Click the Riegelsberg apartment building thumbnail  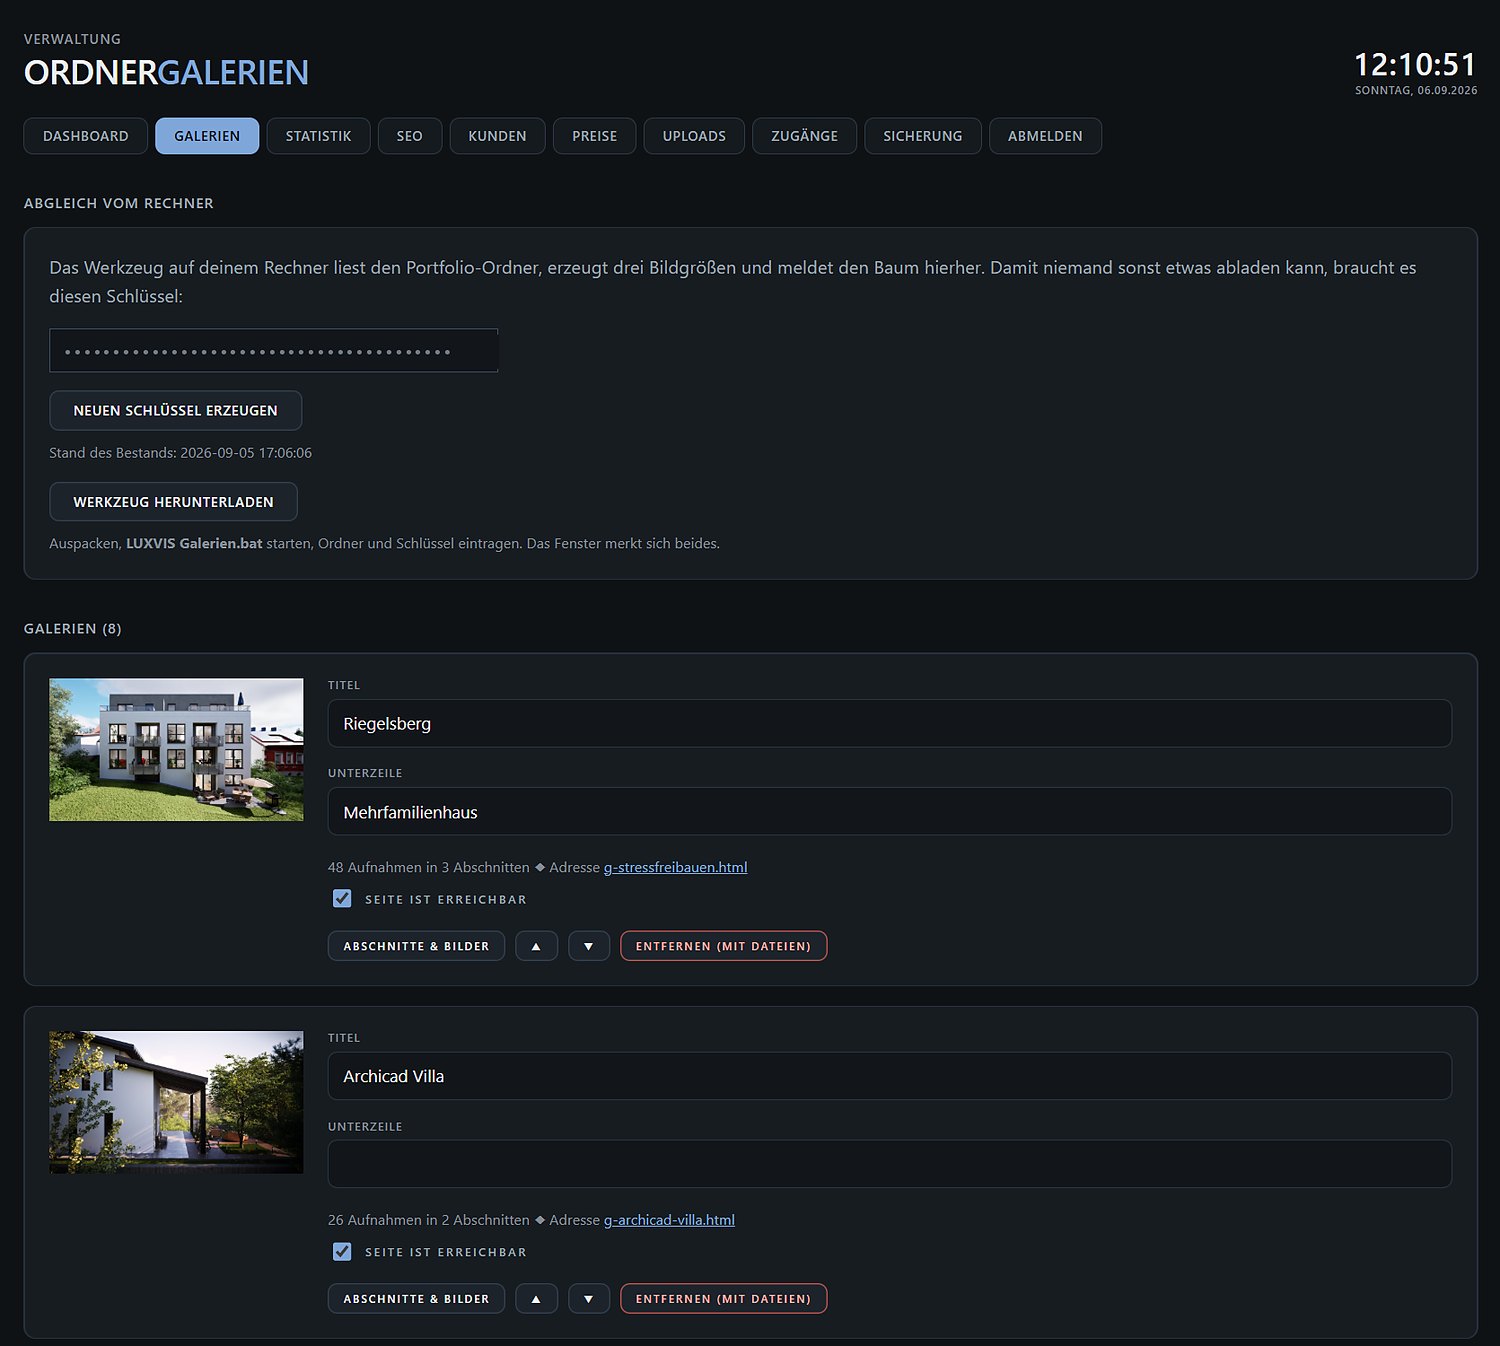click(176, 750)
